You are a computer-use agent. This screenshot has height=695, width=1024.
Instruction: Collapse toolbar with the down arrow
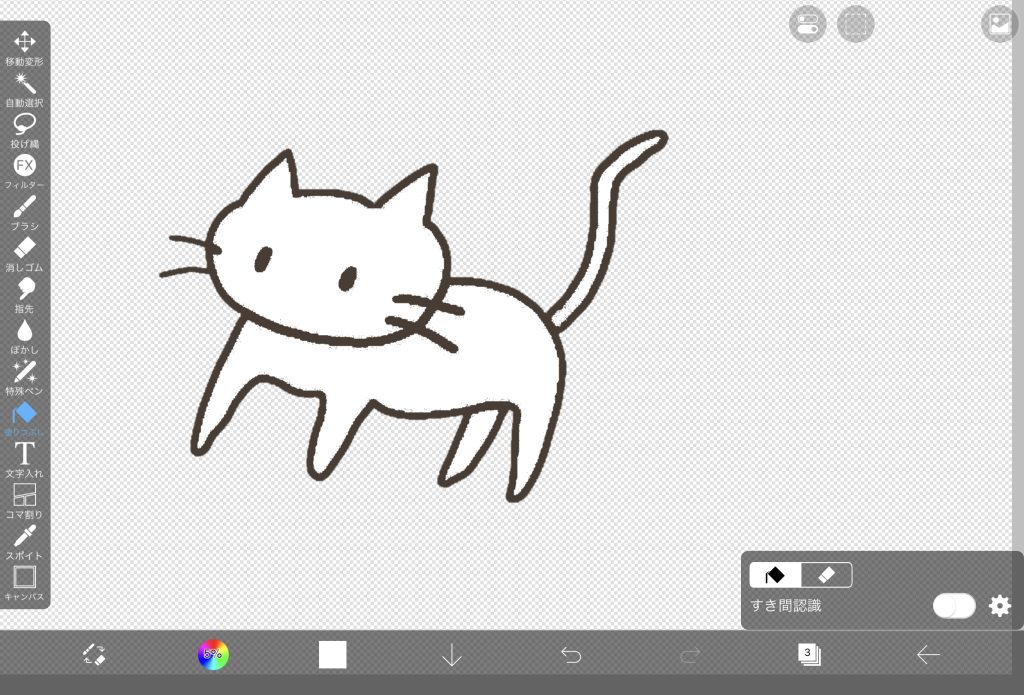[x=452, y=655]
